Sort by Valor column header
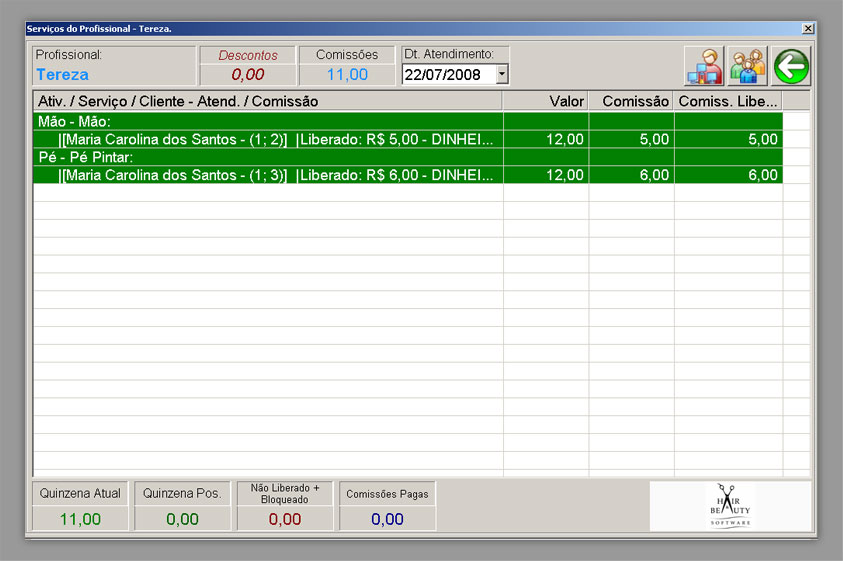This screenshot has height=561, width=843. 545,101
